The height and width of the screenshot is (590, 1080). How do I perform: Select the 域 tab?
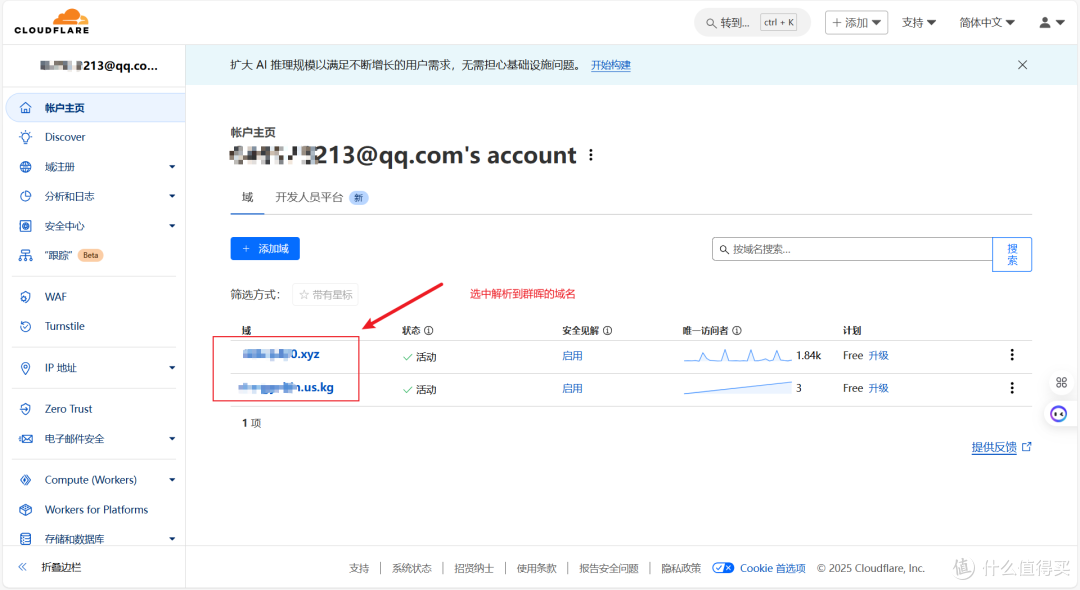tap(247, 198)
